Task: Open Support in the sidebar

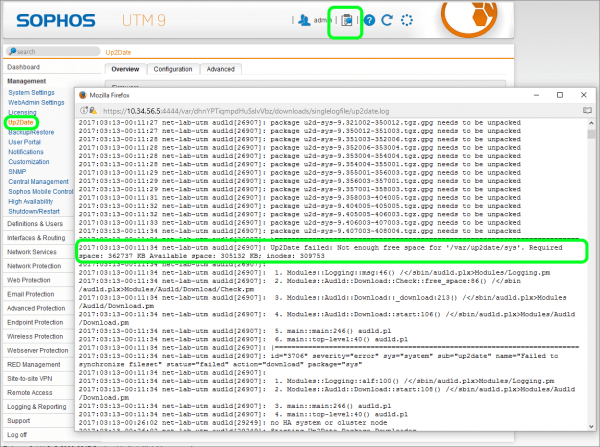Action: click(x=18, y=421)
